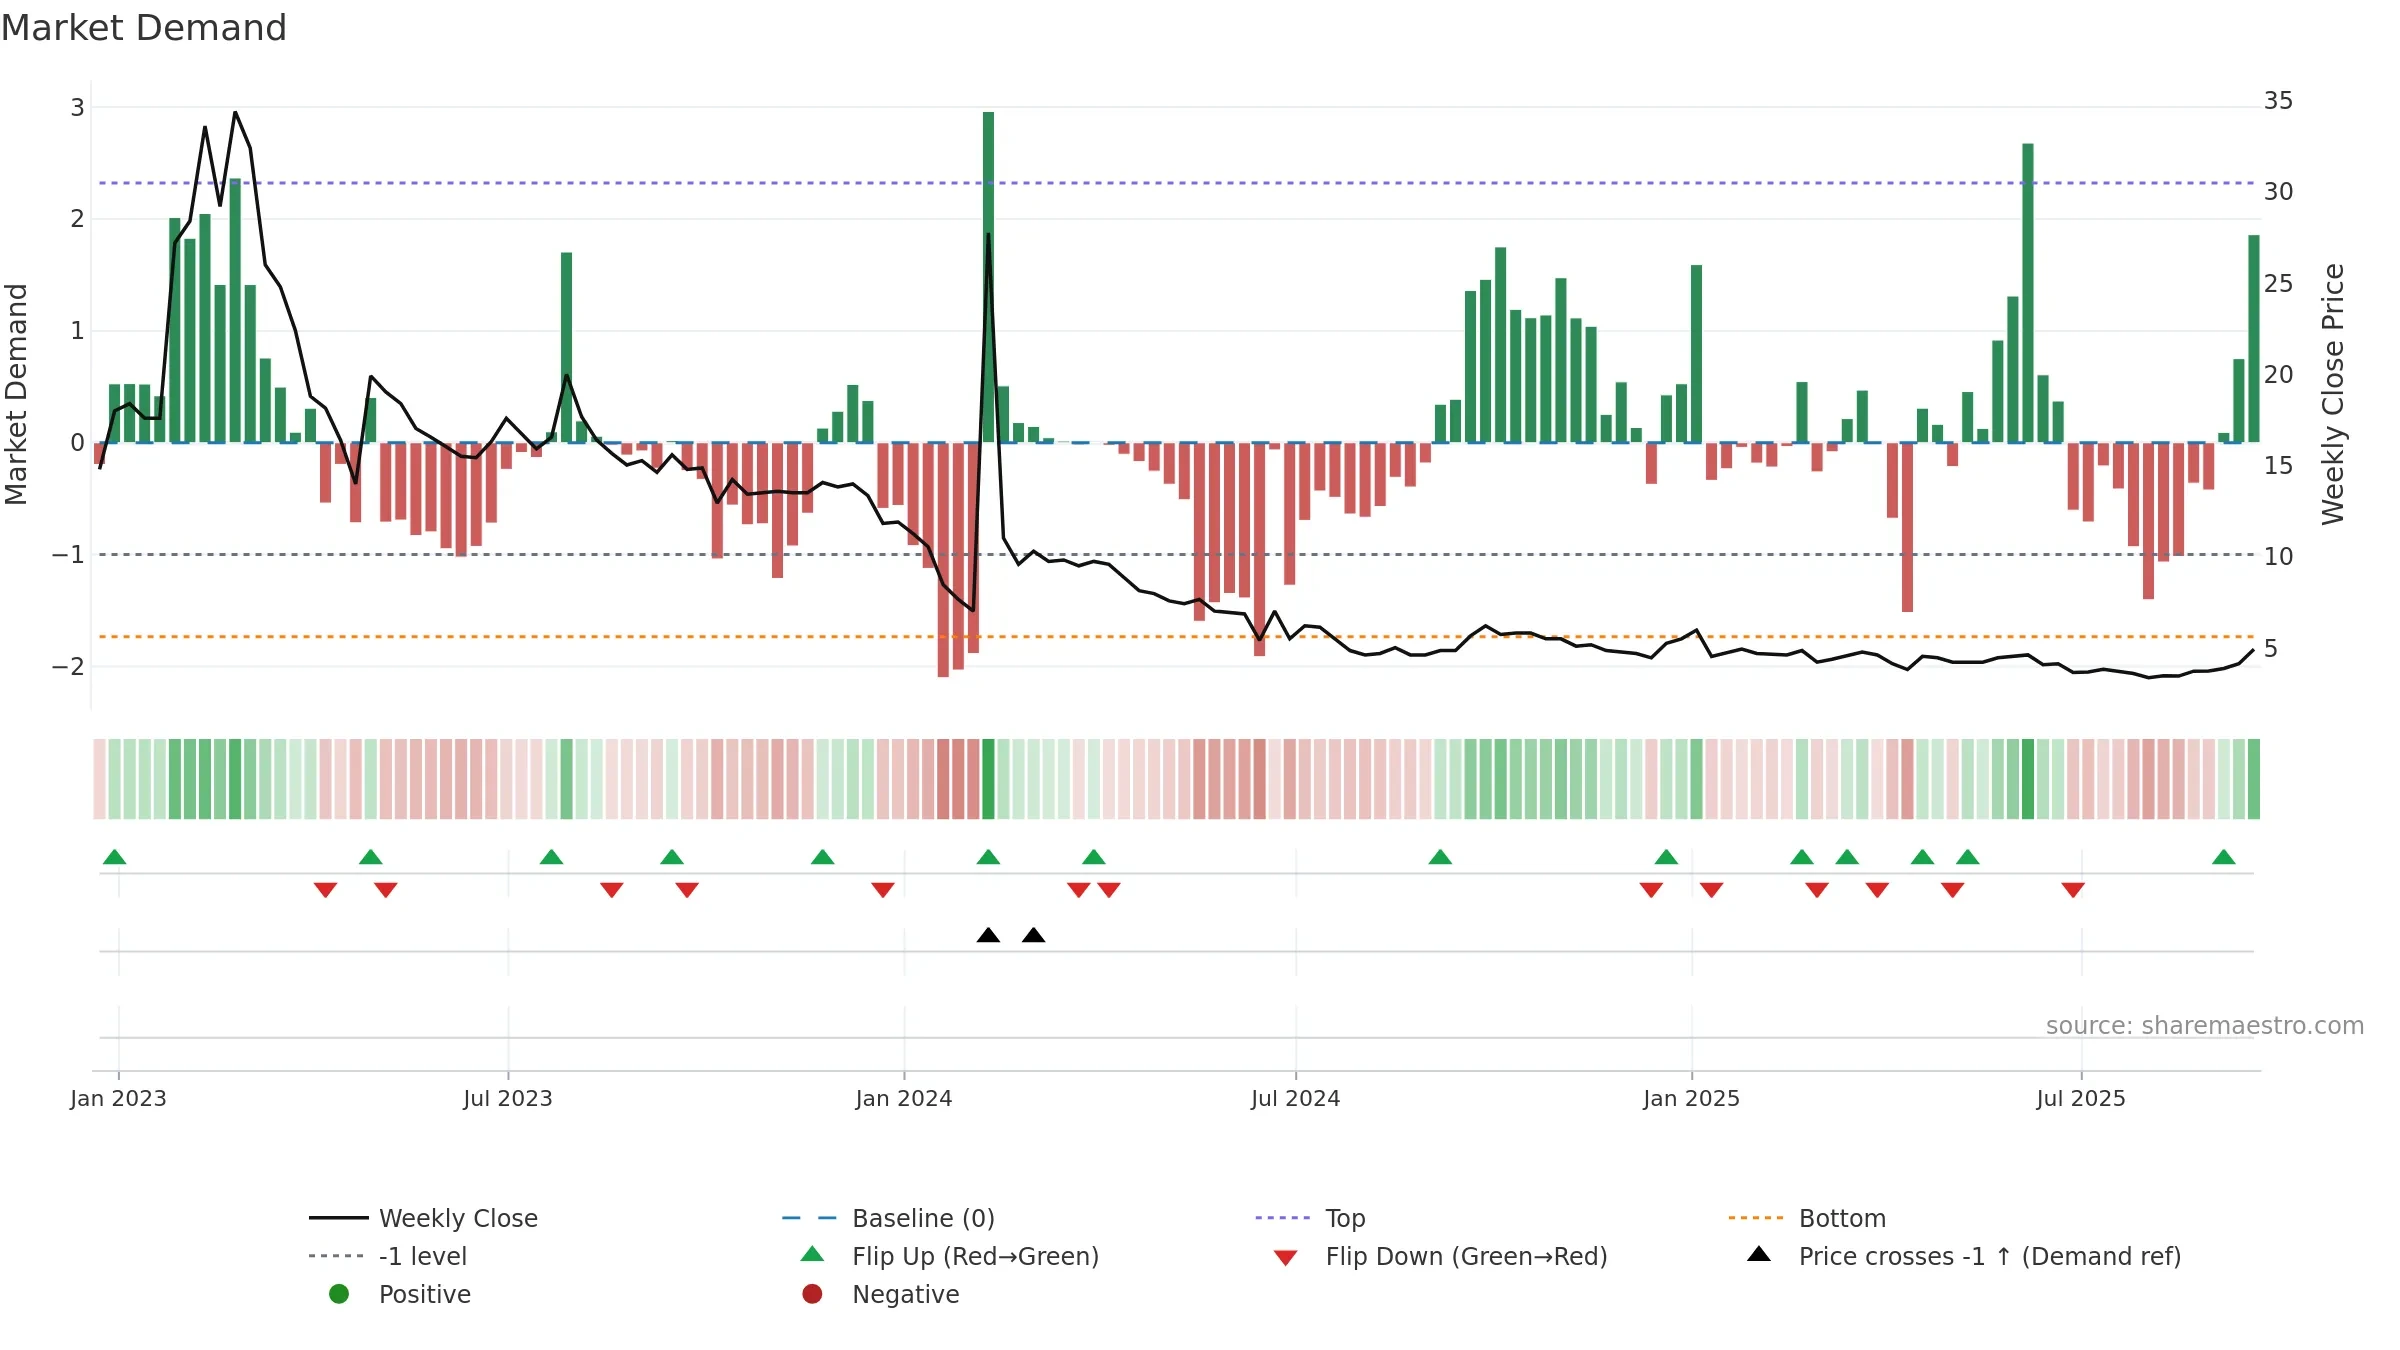Toggle the Top legend entry

click(x=1310, y=1218)
